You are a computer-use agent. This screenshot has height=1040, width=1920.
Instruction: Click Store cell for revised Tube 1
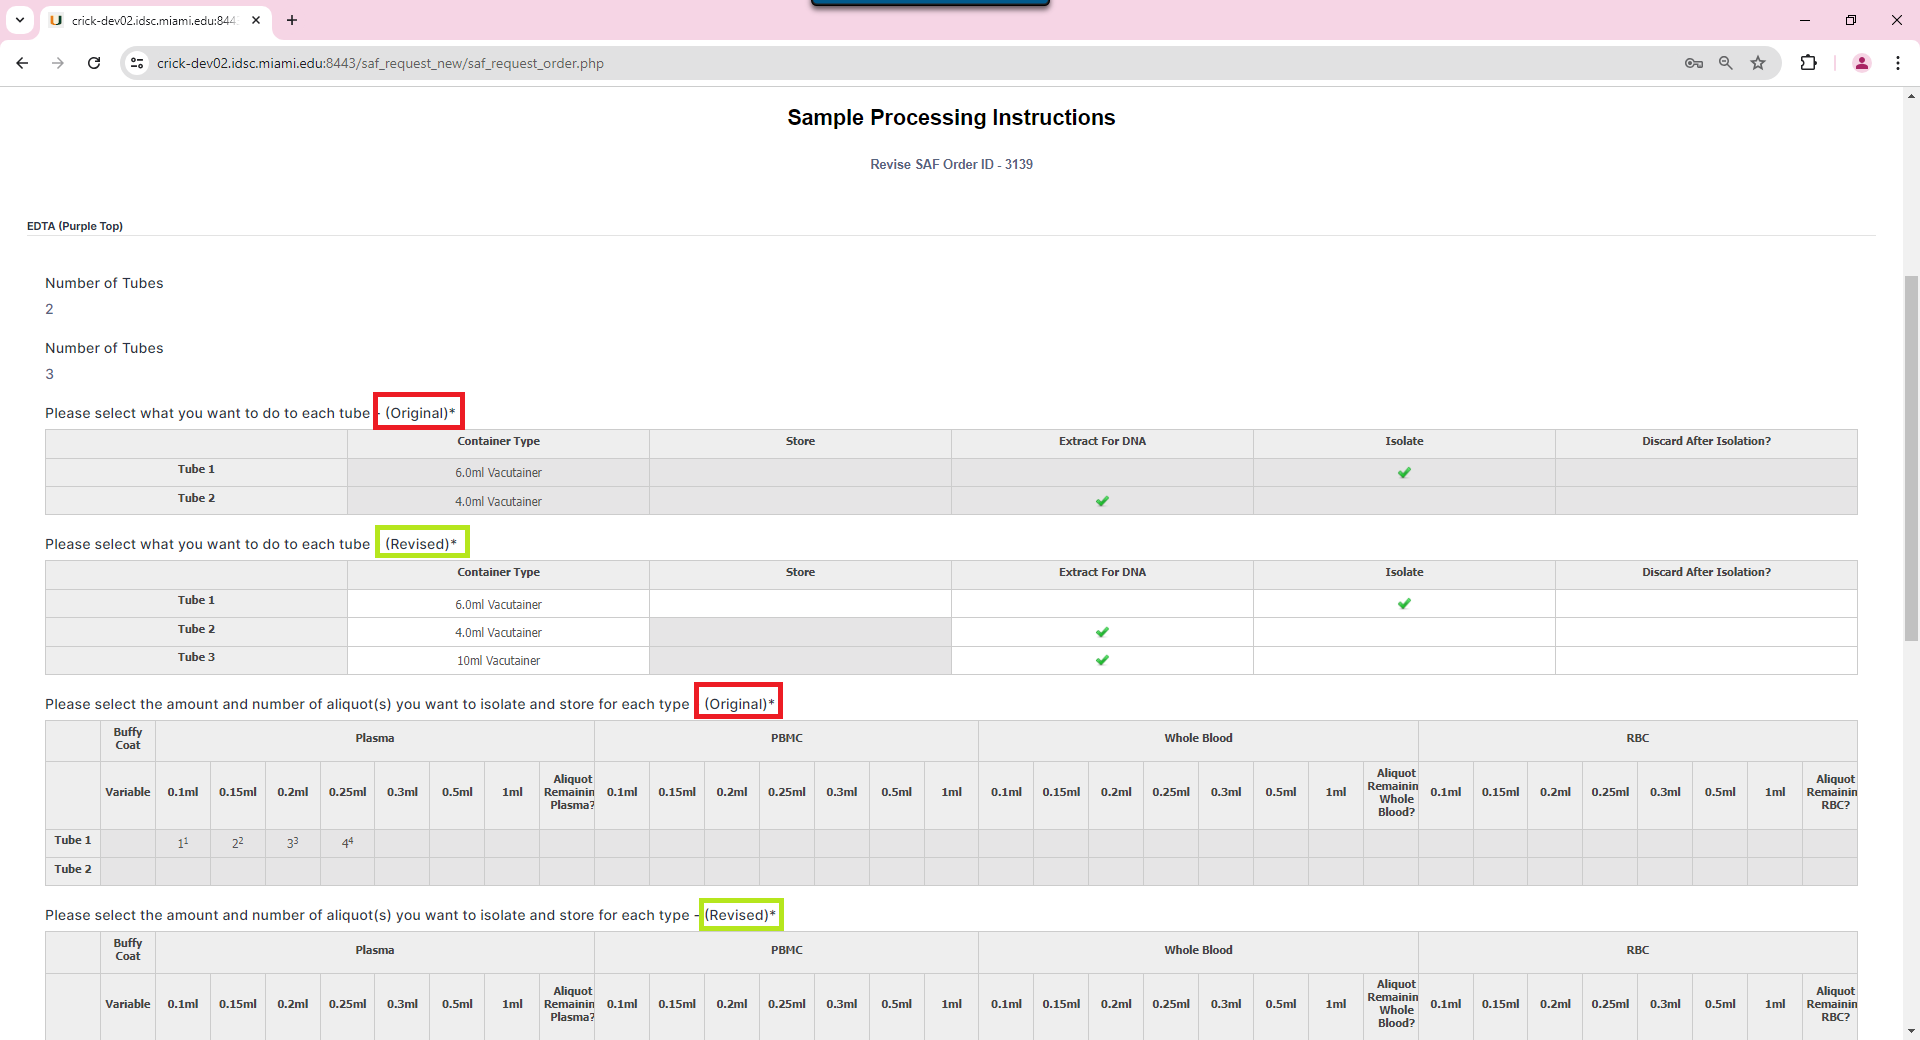point(800,604)
